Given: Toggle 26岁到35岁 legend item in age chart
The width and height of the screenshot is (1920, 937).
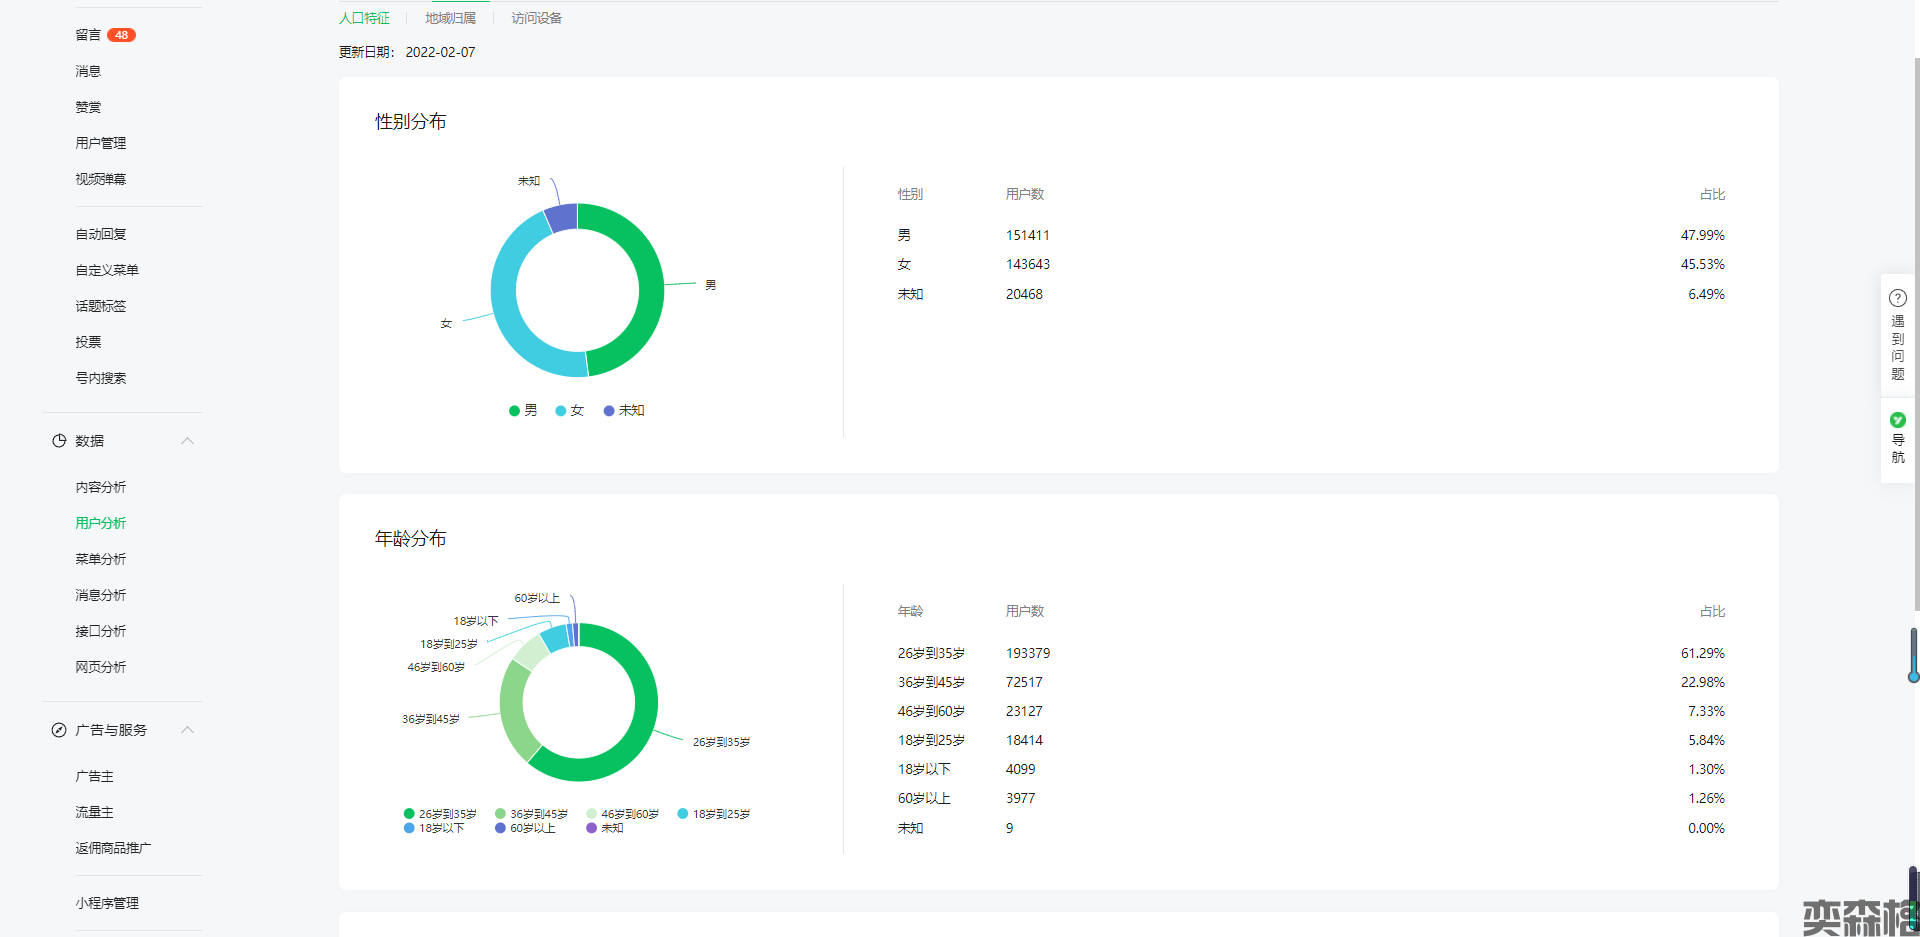Looking at the screenshot, I should pos(440,814).
